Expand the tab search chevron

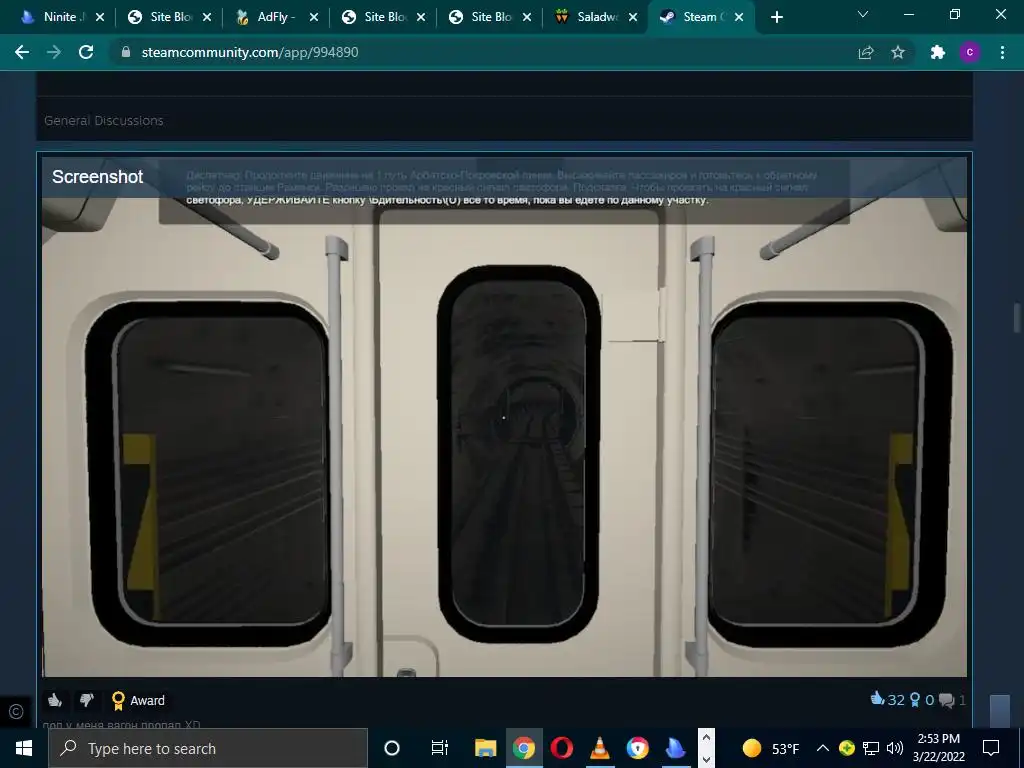(x=863, y=14)
